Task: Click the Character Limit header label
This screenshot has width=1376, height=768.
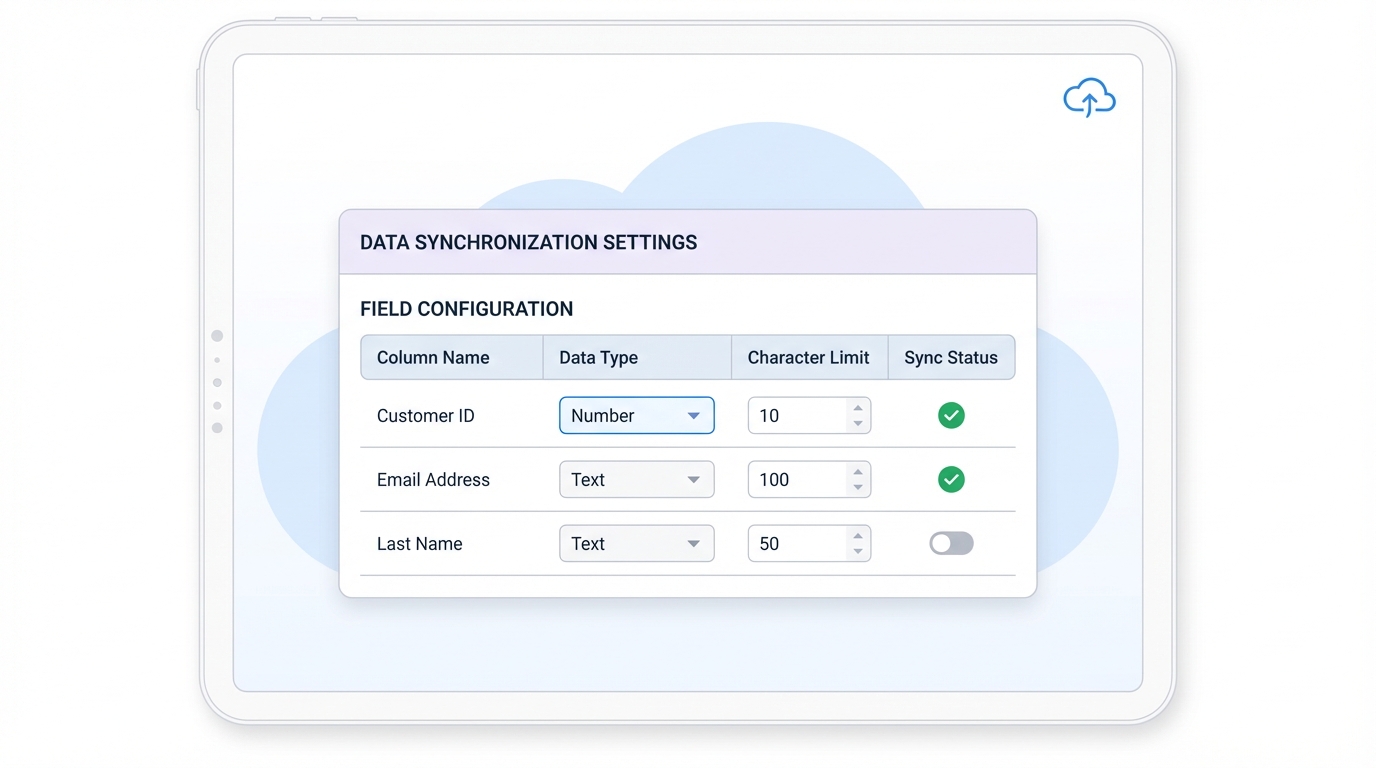Action: click(x=808, y=357)
